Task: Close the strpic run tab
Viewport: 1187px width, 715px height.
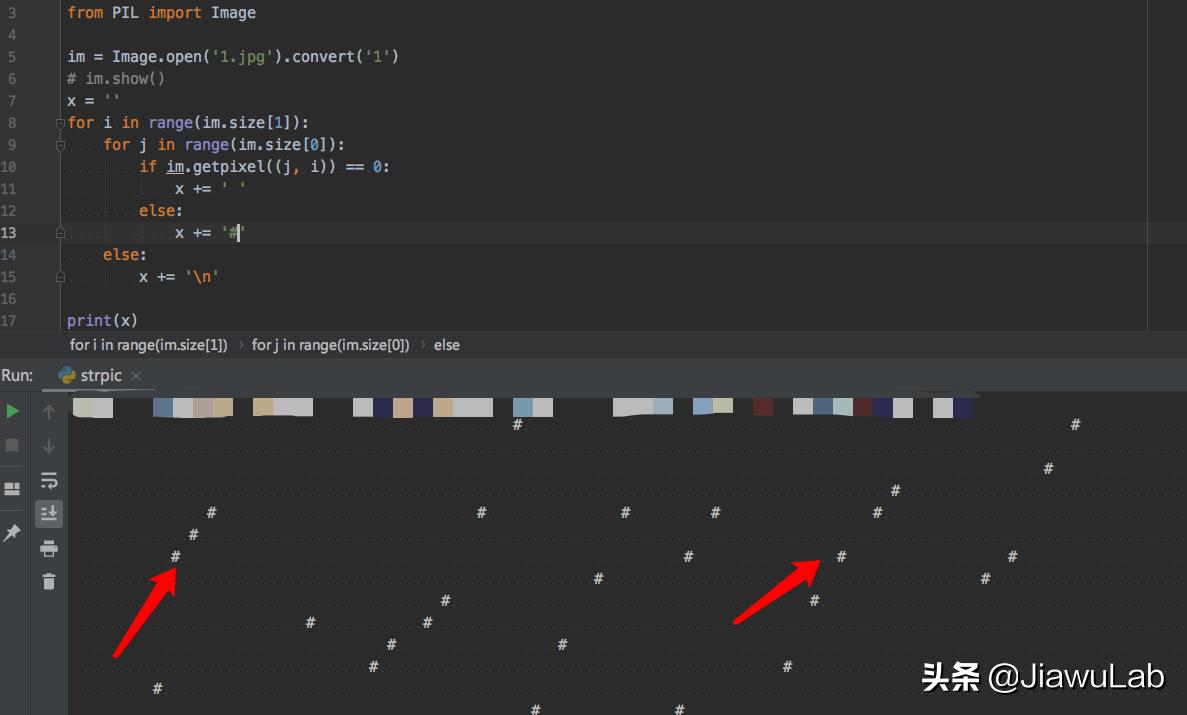Action: point(135,375)
